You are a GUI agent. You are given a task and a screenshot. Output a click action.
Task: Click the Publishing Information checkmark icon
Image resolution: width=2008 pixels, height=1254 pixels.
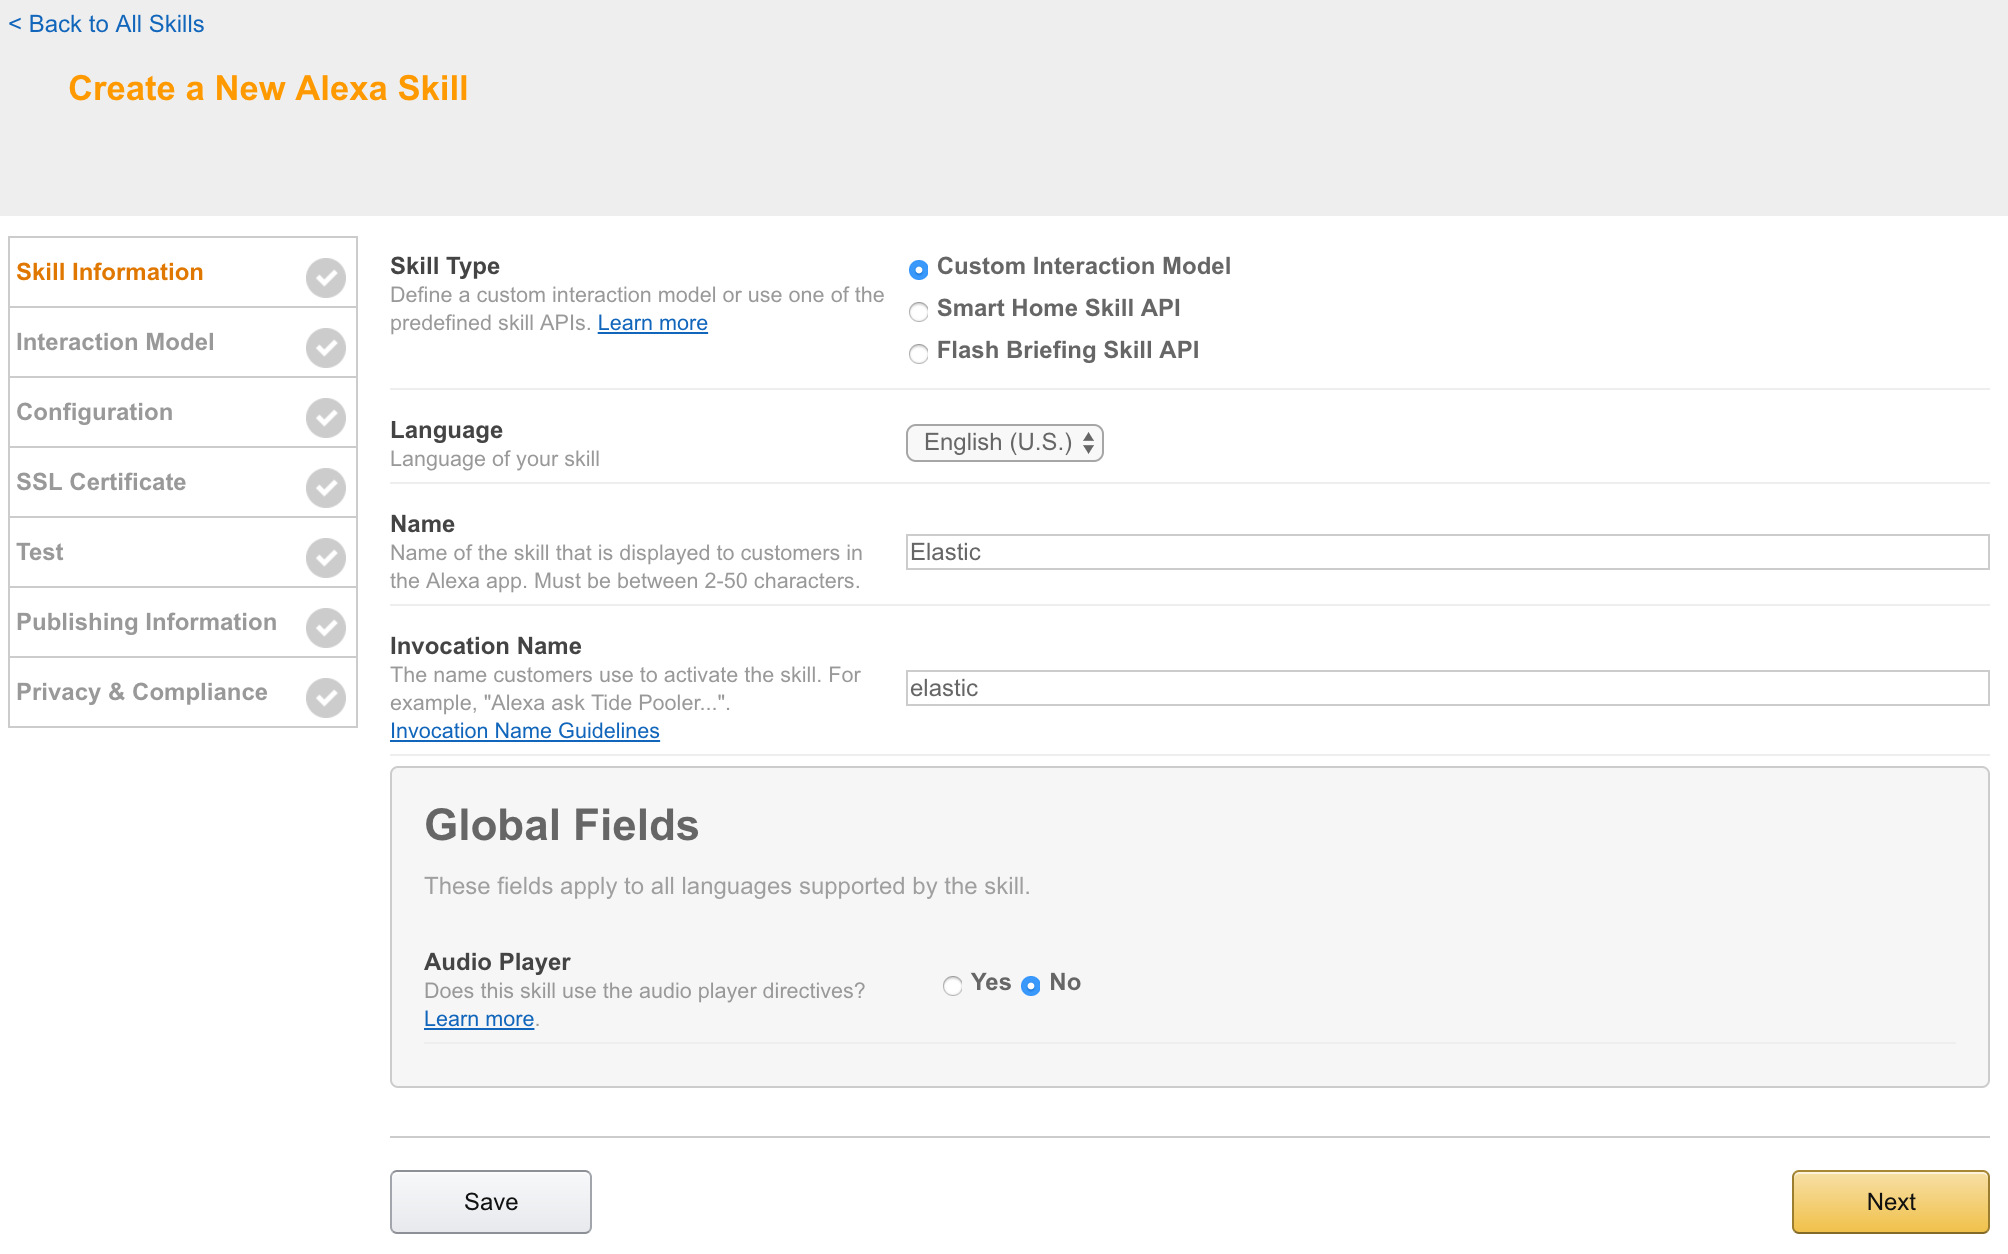coord(325,627)
